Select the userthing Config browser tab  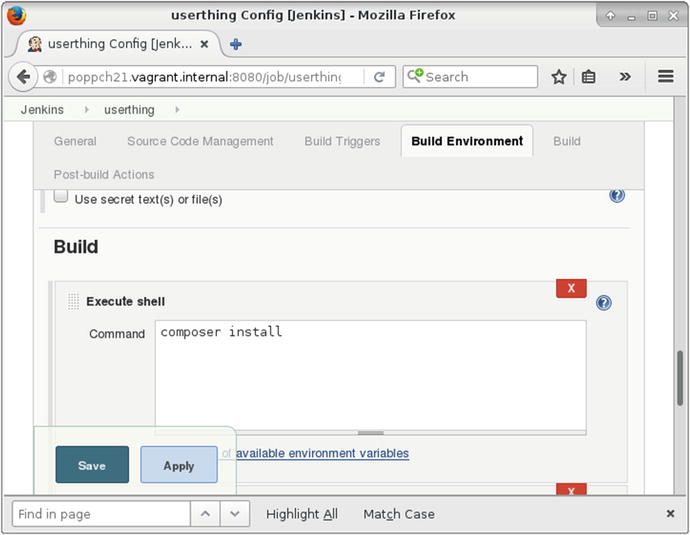pos(119,44)
